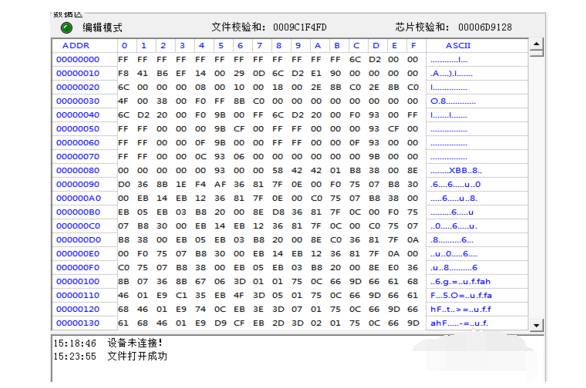Click column header A
Screen dimensions: 586x388
coord(317,46)
